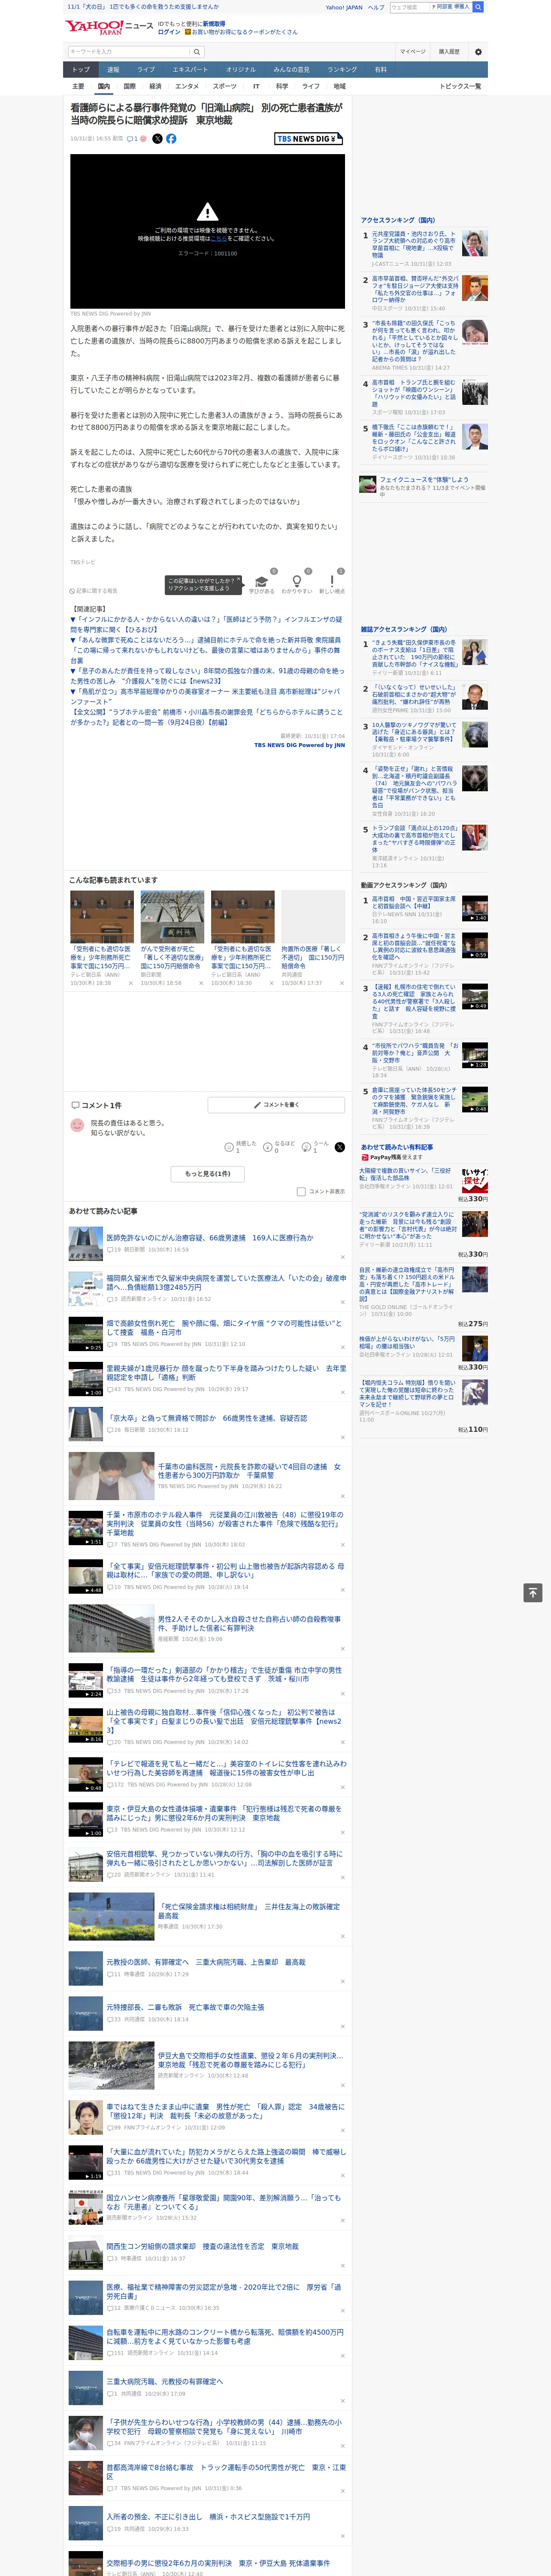Open the 速報 tab
Image resolution: width=551 pixels, height=2576 pixels.
click(x=113, y=70)
